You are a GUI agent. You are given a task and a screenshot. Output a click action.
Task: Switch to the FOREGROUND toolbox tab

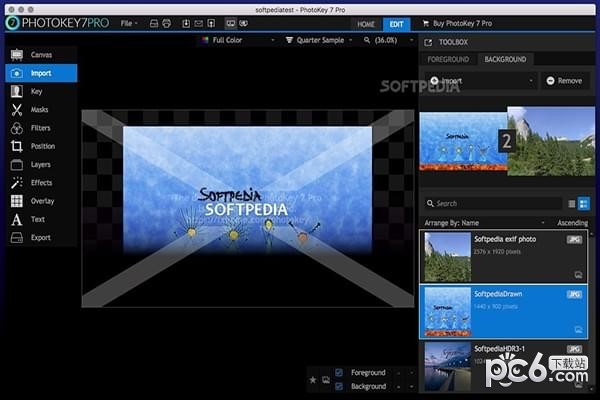(448, 59)
